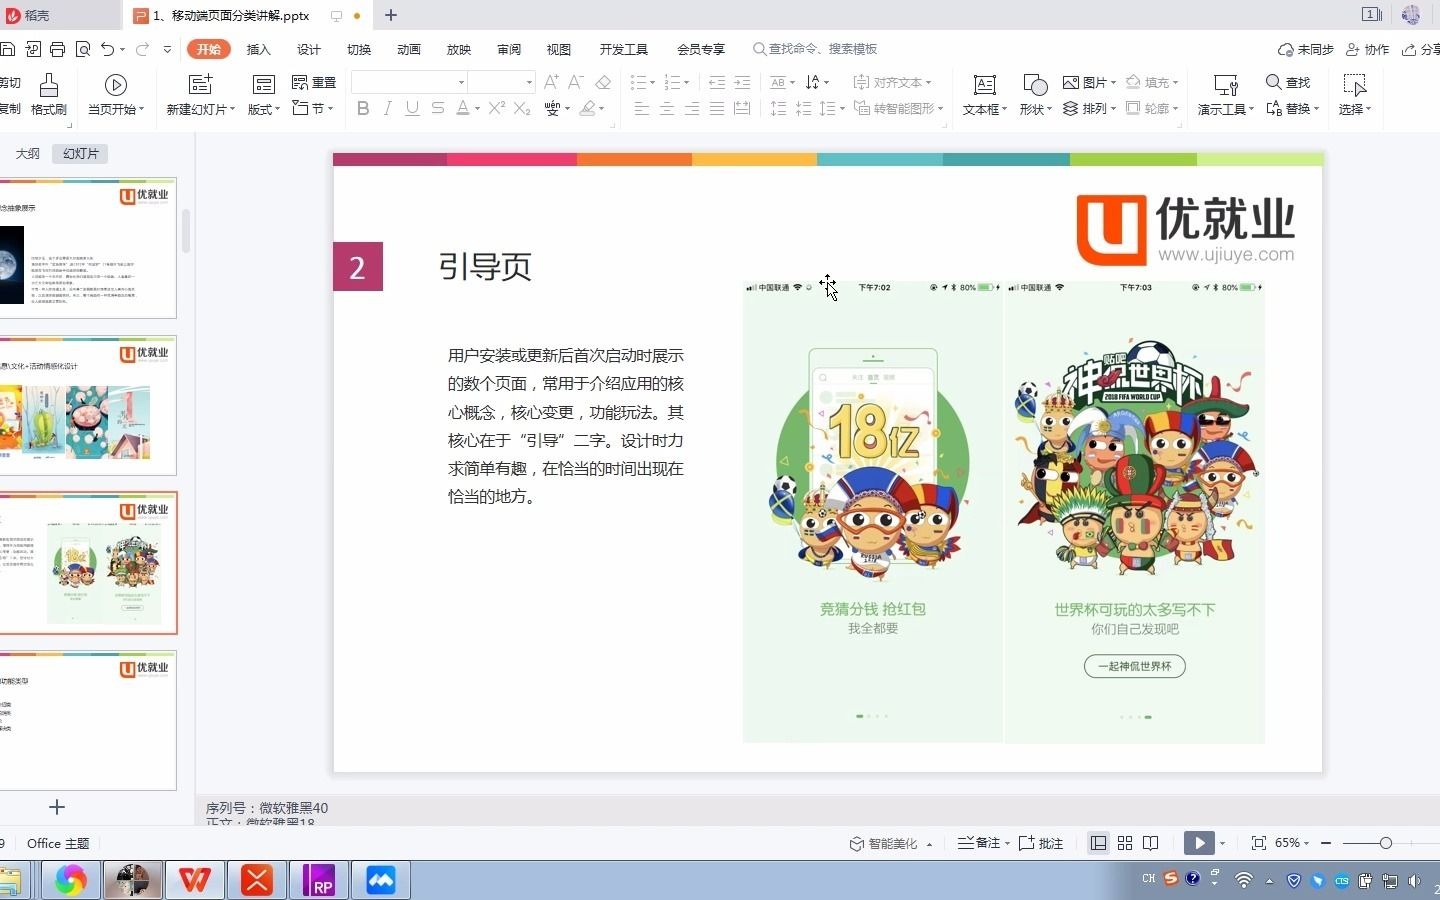This screenshot has width=1440, height=900.
Task: Open a new document tab with plus
Action: coord(391,15)
